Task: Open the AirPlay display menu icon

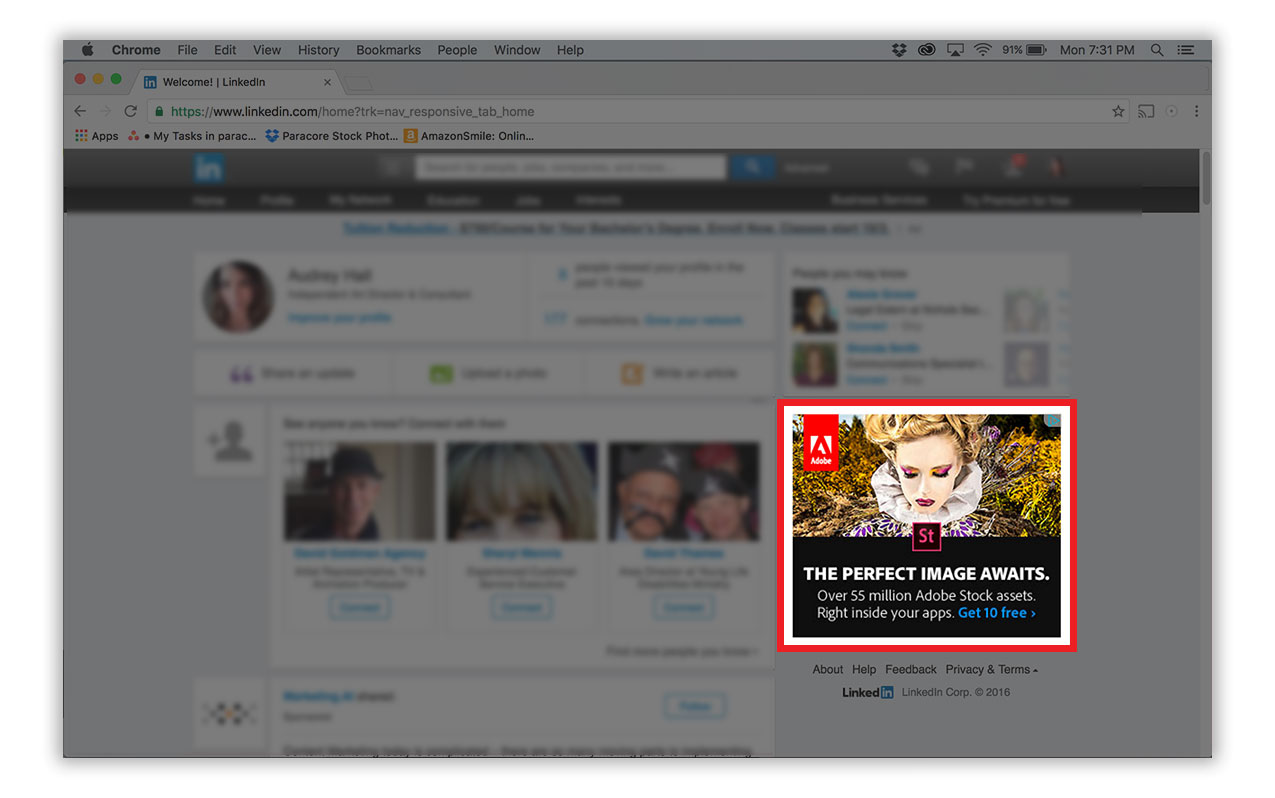Action: pos(955,50)
